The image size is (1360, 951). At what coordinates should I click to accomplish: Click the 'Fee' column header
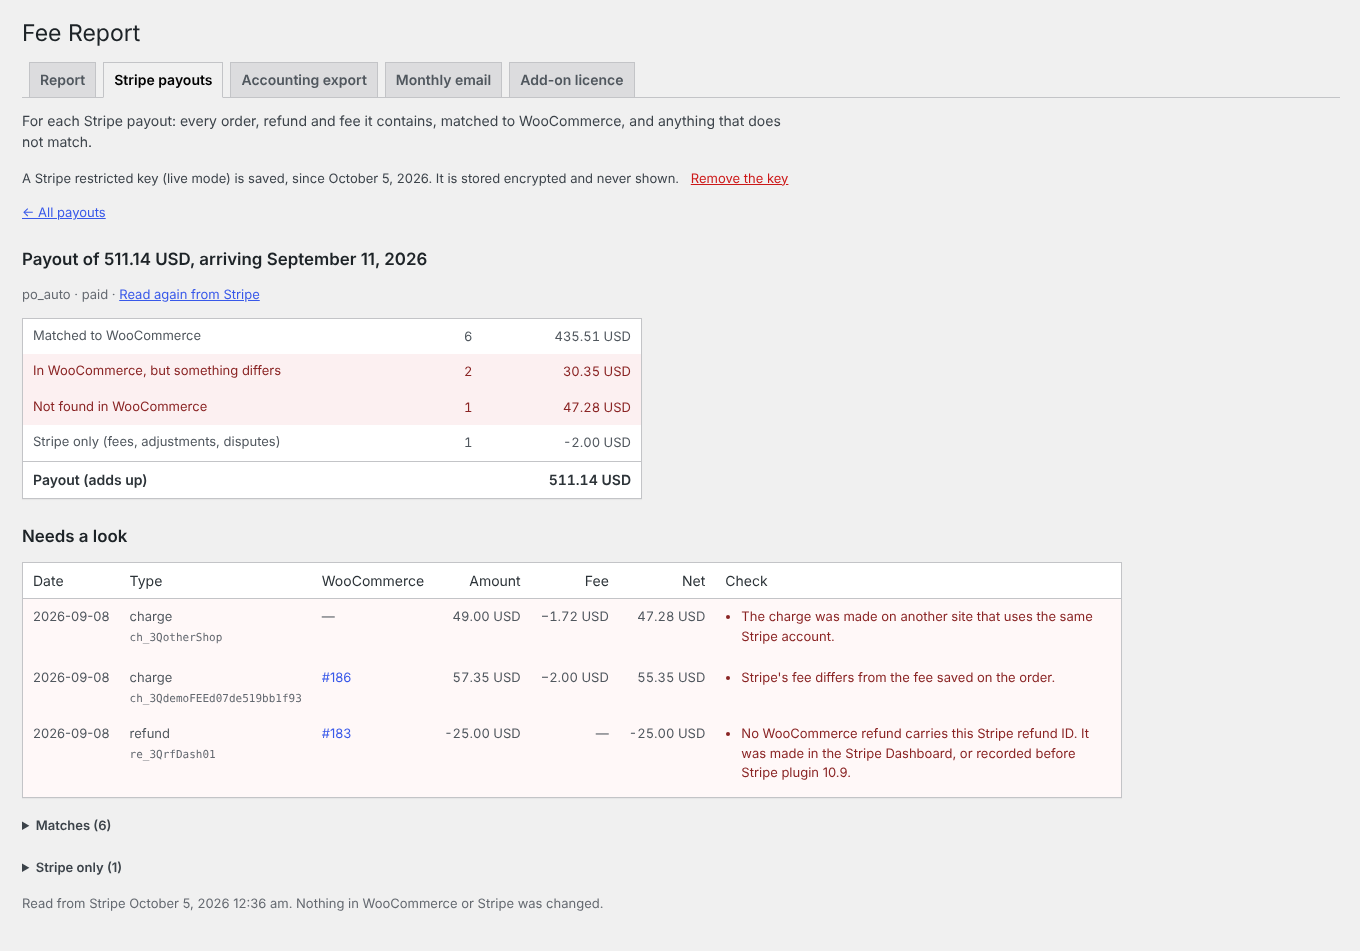click(x=597, y=581)
